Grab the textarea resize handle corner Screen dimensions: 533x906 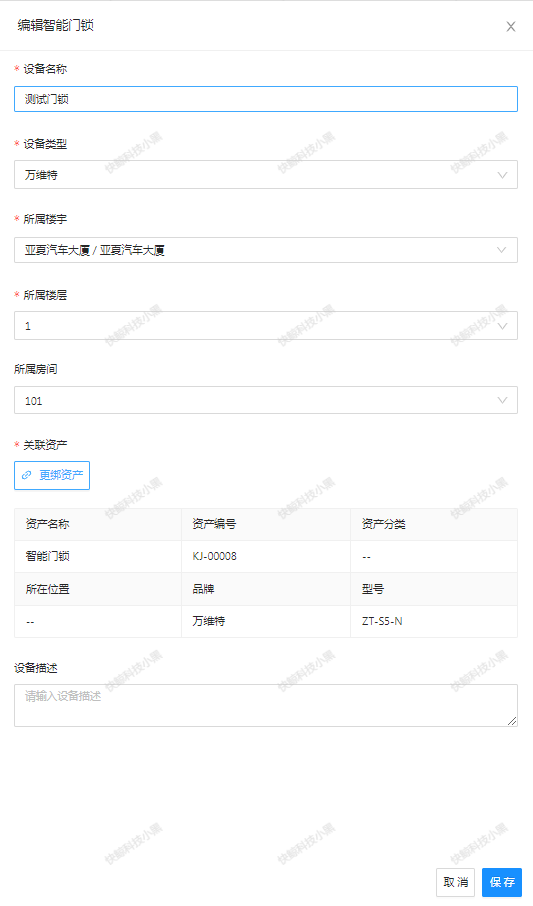coord(512,721)
